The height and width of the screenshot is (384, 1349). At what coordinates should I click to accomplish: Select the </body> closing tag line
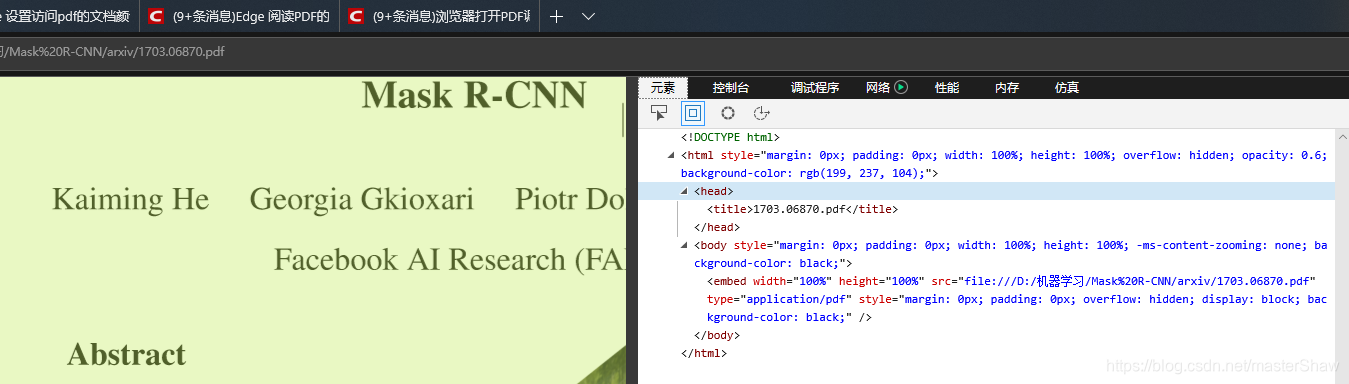coord(716,335)
